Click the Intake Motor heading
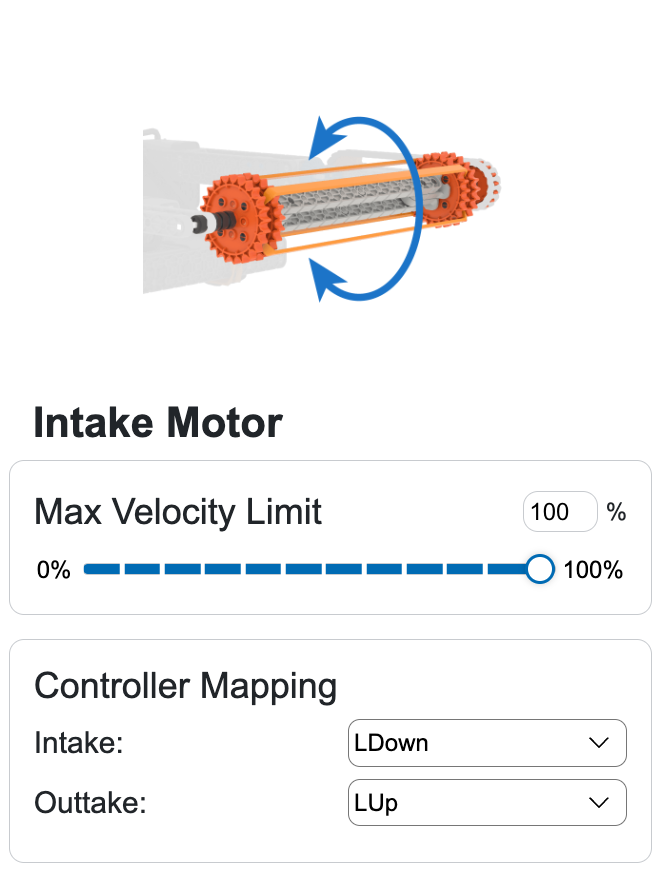Viewport: 661px width, 881px height. (158, 423)
